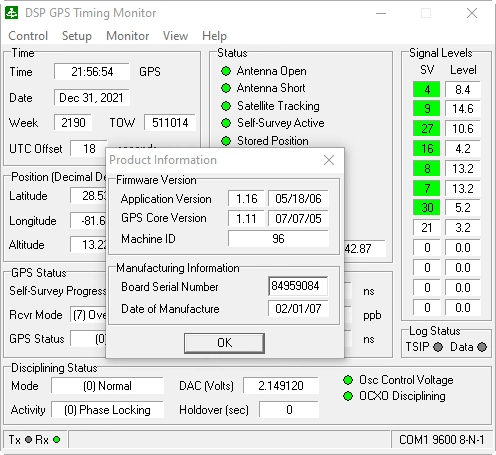Viewport: 496px width, 455px height.
Task: Close the Product Information dialog
Action: click(x=329, y=160)
